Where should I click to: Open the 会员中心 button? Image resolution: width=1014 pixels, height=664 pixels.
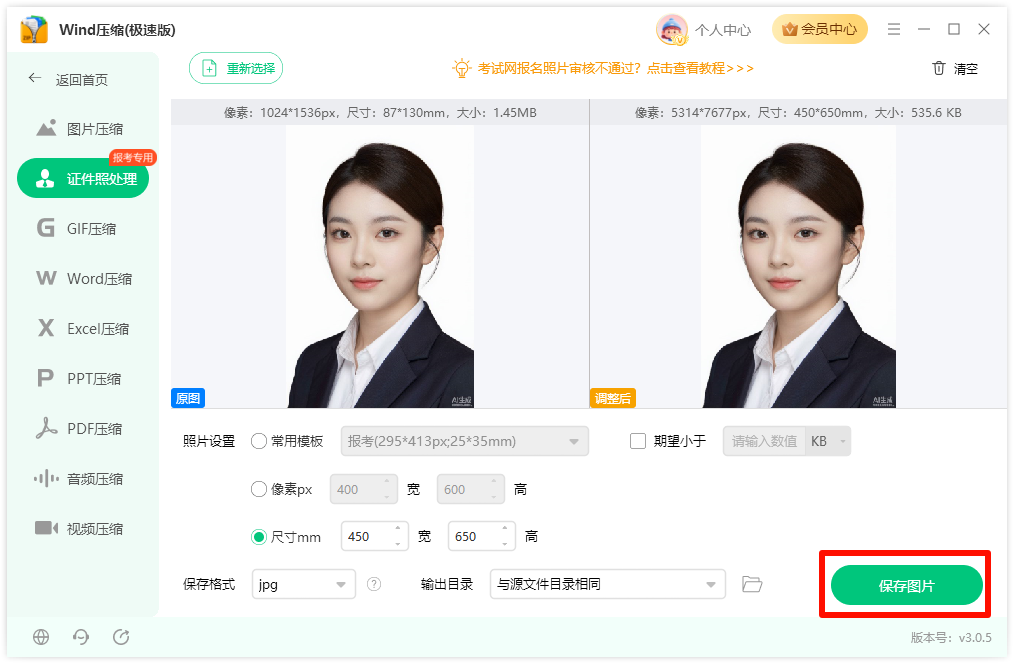(819, 29)
